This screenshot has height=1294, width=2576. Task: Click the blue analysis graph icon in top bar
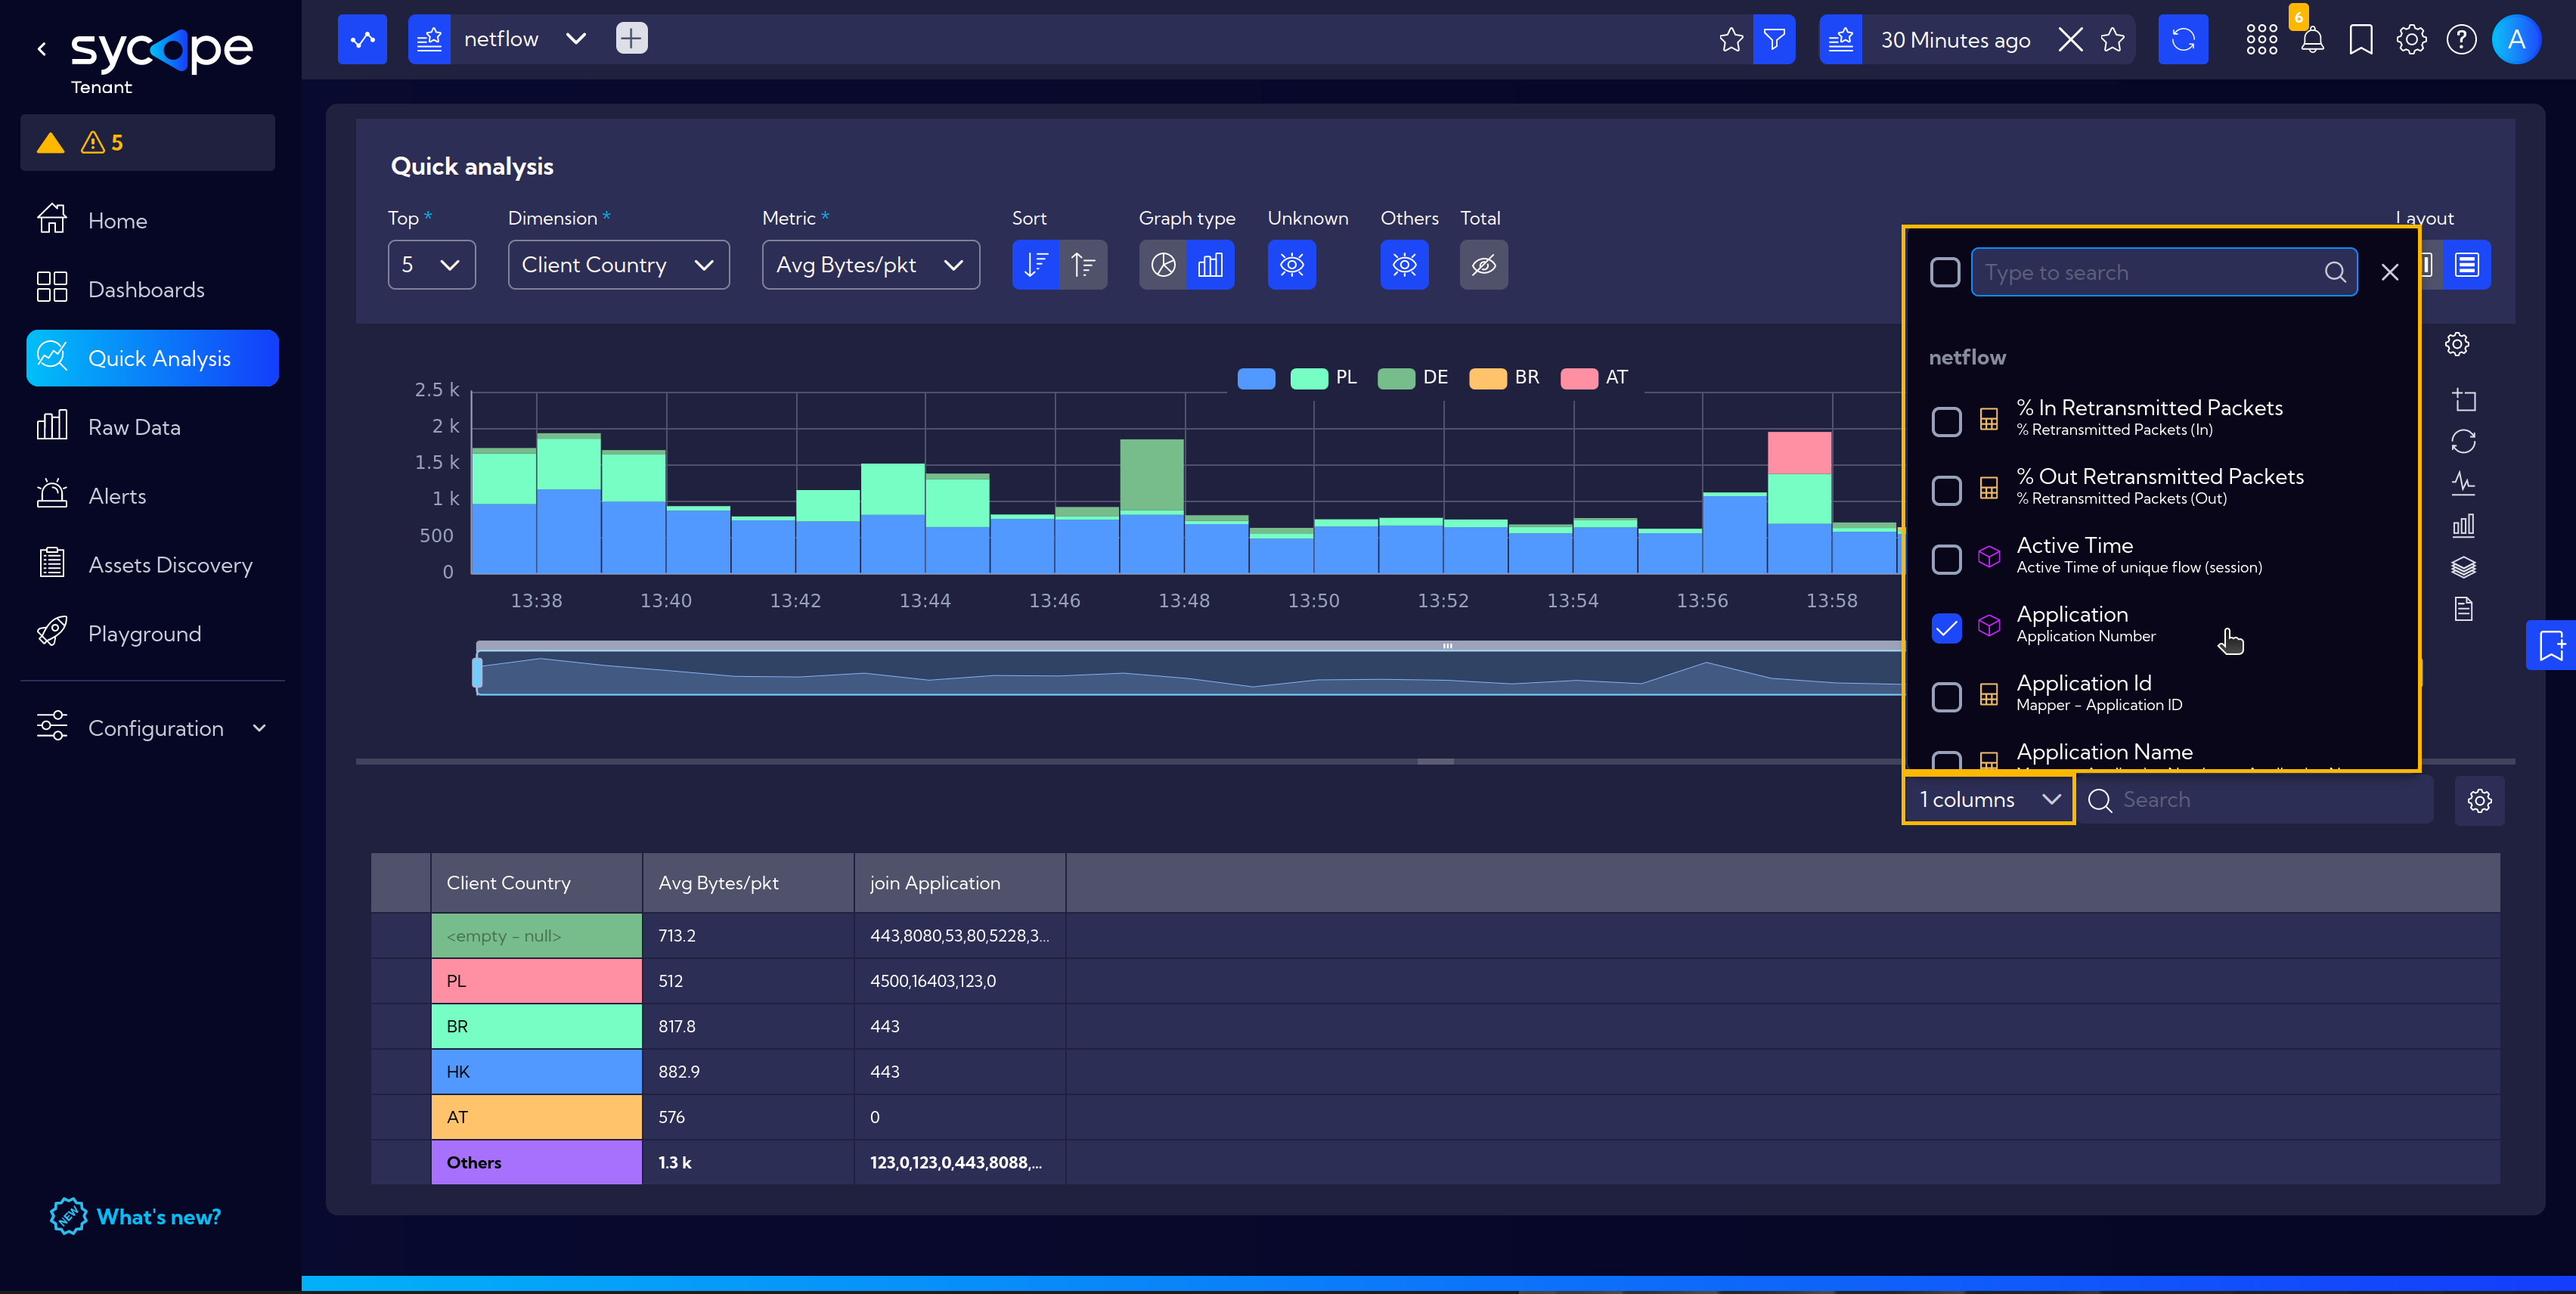362,40
